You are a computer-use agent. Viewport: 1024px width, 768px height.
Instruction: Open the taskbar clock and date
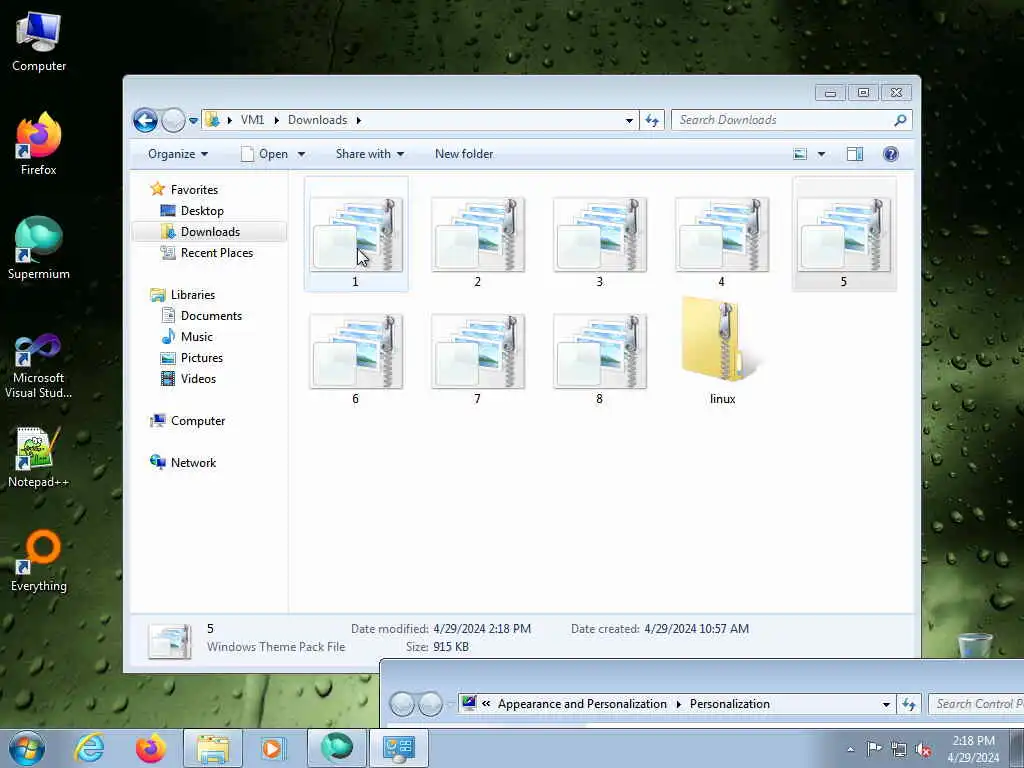point(973,749)
